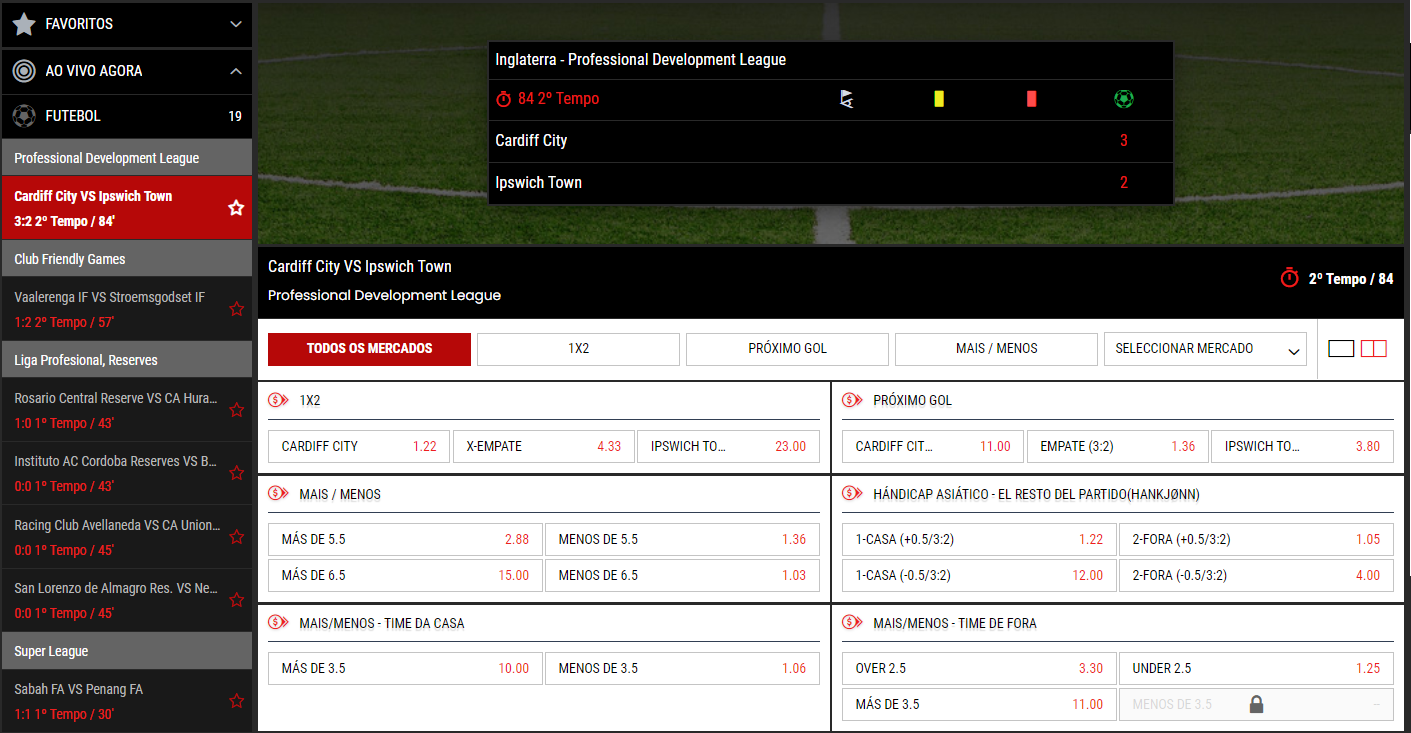Viewport: 1411px width, 733px height.
Task: Select the Mais / Menos market tab
Action: [x=996, y=349]
